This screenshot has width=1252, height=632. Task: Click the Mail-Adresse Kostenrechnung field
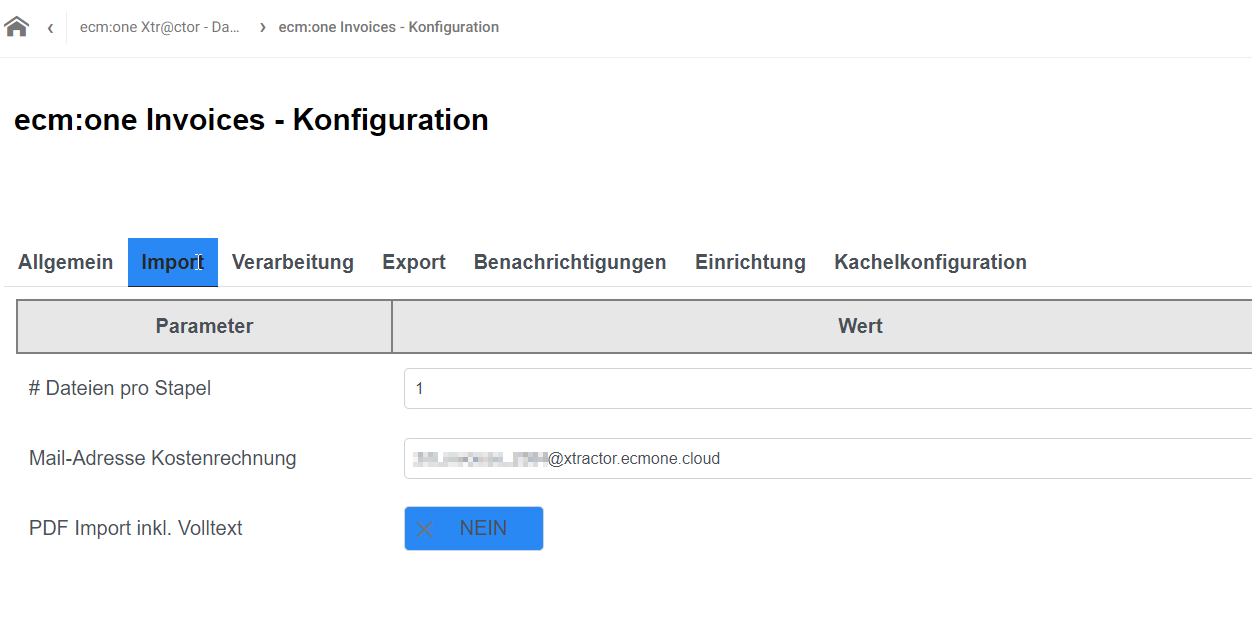point(828,458)
